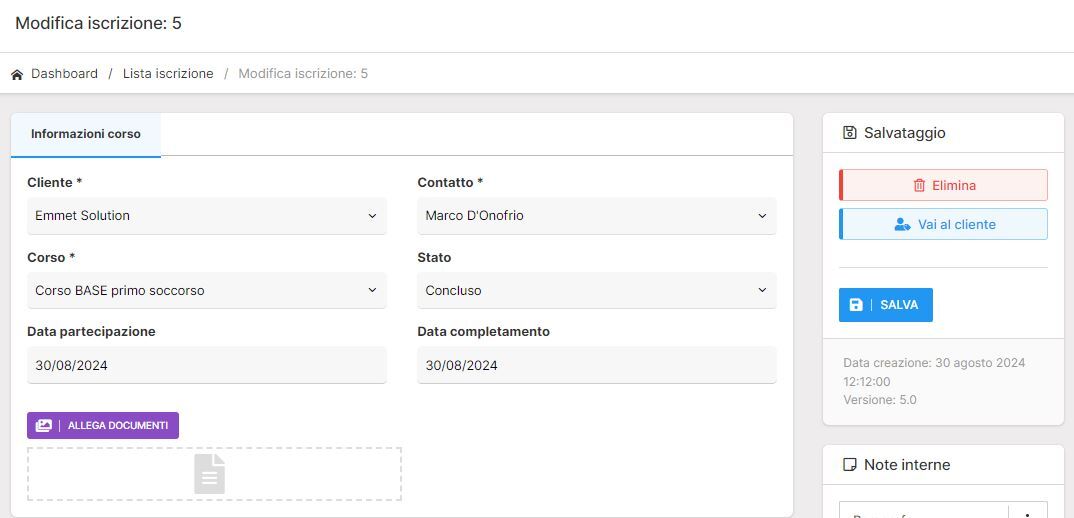Change the Stato dropdown value
The width and height of the screenshot is (1074, 518).
point(596,291)
